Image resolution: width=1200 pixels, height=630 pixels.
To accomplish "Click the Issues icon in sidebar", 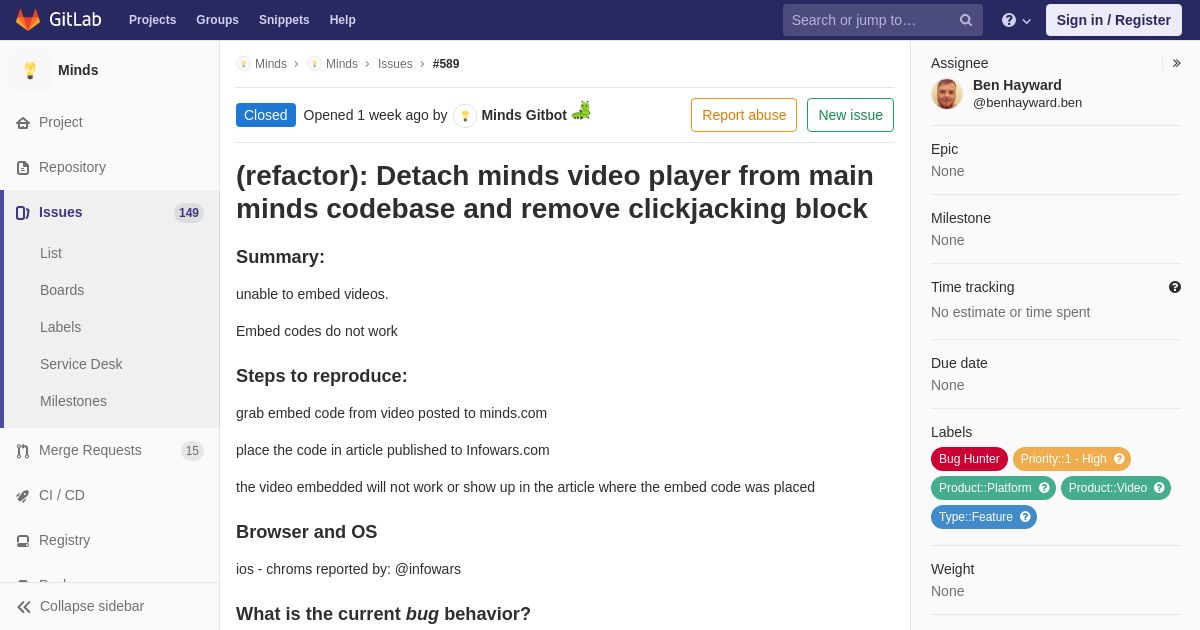I will tap(22, 213).
